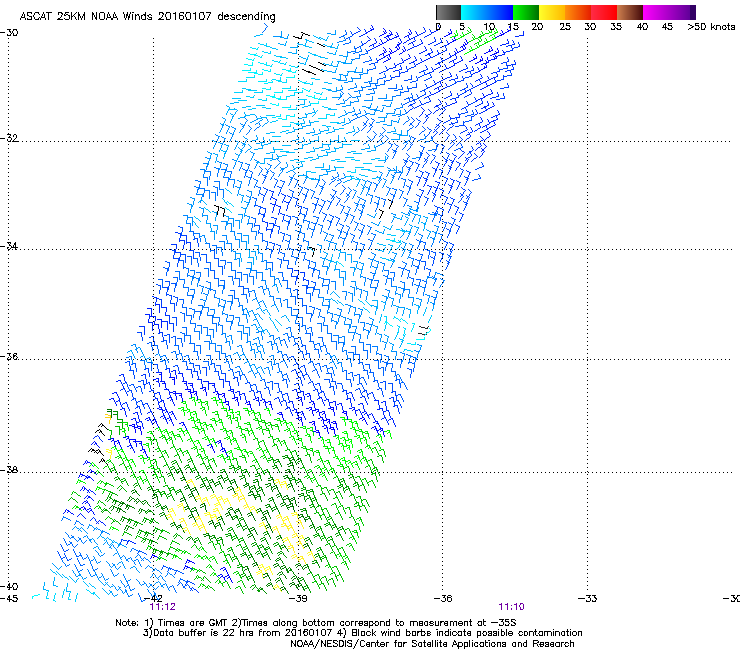Screen dimensions: 740x650
Task: Select the latitude axis label '-40'
Action: pos(9,586)
